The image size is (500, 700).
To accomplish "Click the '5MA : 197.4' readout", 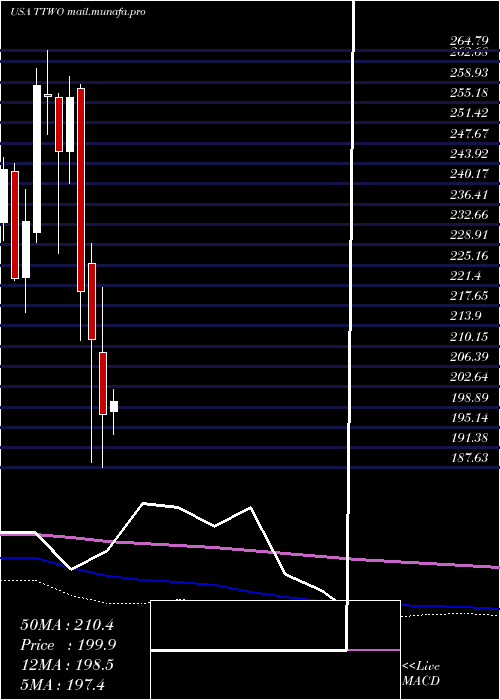I will tap(63, 684).
